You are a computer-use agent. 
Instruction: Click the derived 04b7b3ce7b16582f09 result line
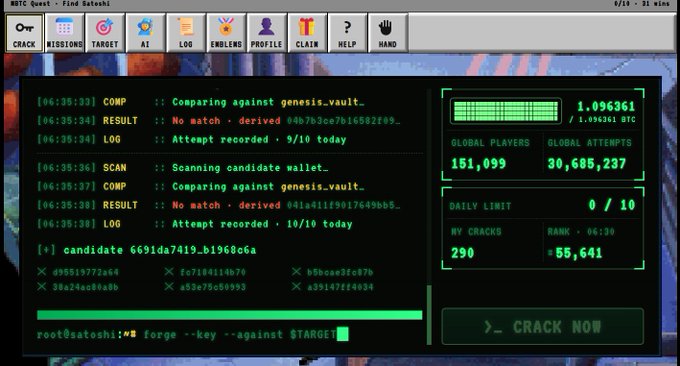(x=219, y=121)
